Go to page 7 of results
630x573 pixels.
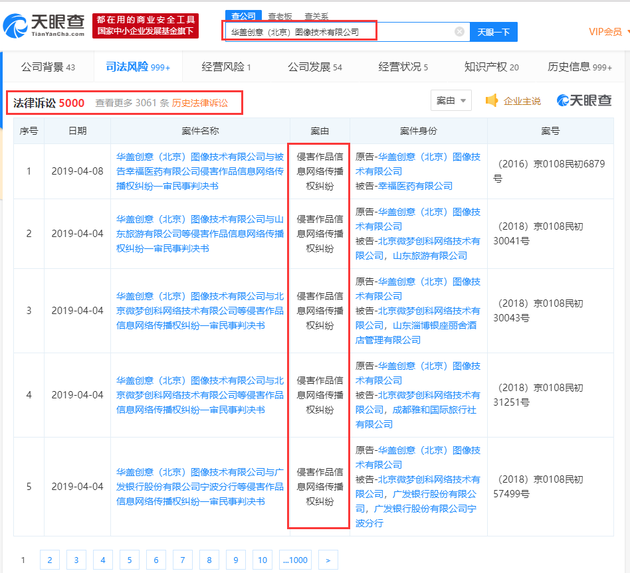tap(182, 560)
